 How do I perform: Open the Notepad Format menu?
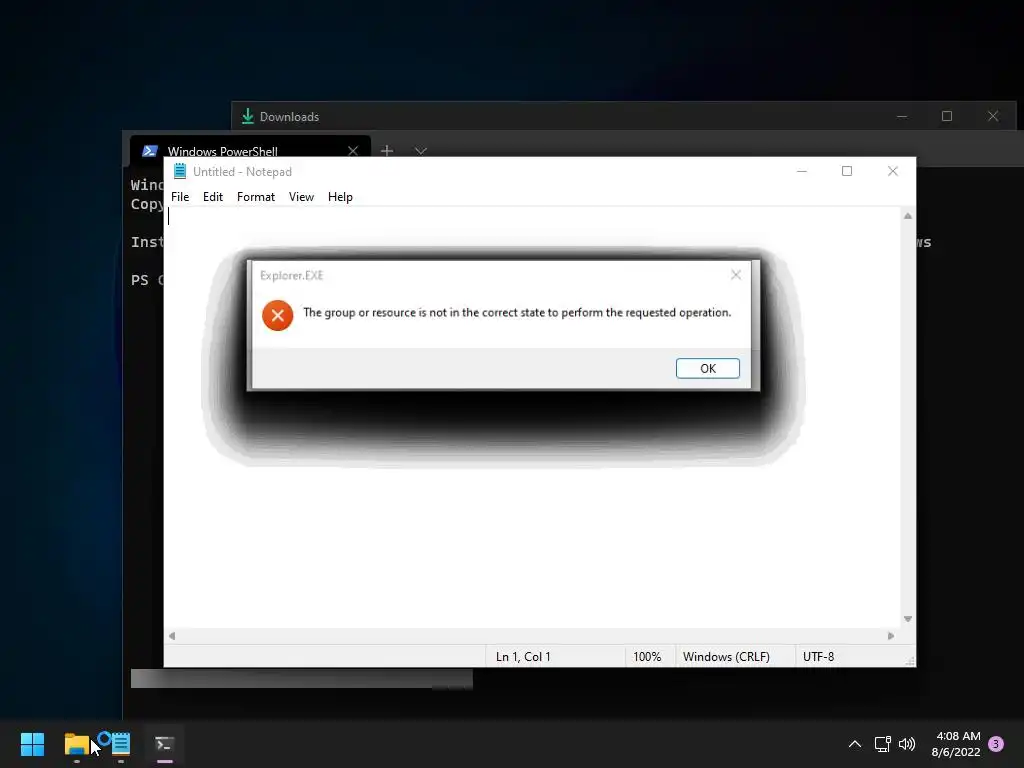pos(255,197)
